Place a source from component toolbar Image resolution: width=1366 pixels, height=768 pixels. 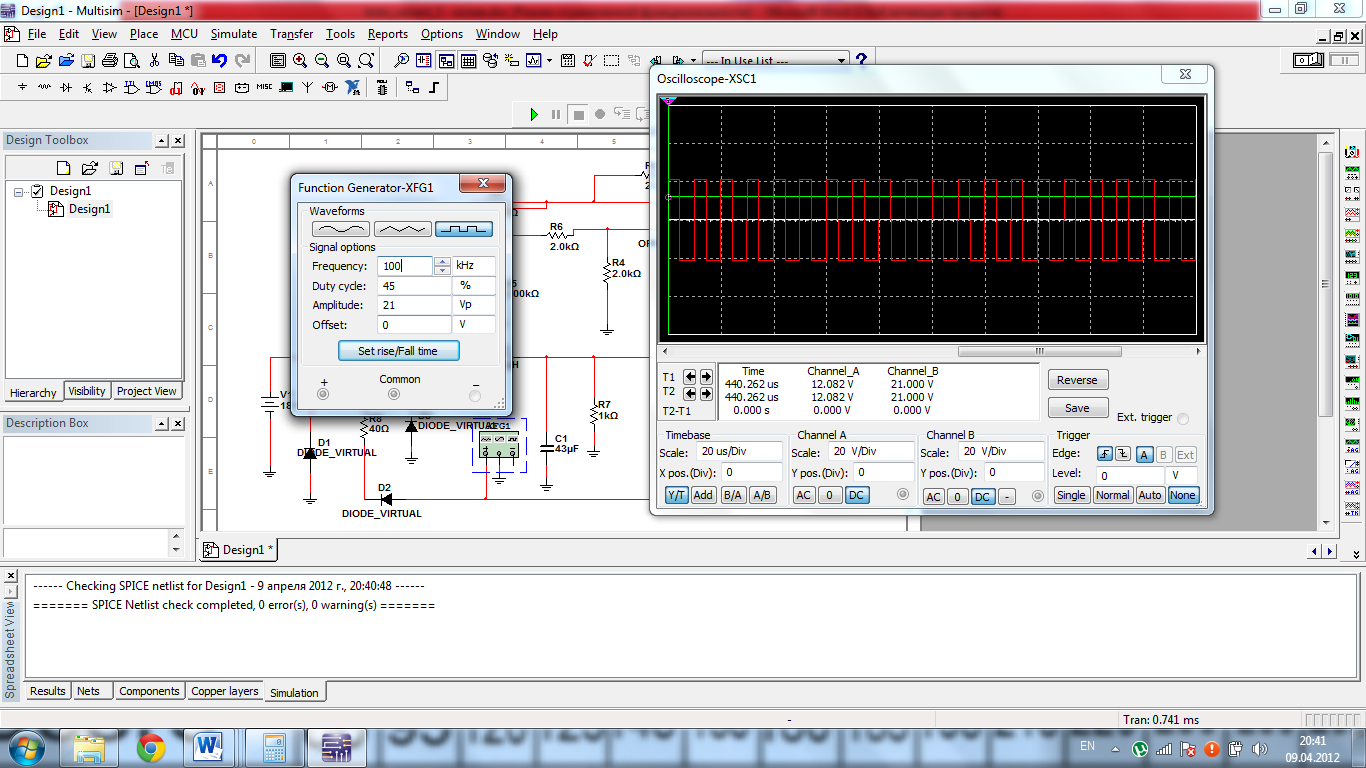tap(22, 87)
